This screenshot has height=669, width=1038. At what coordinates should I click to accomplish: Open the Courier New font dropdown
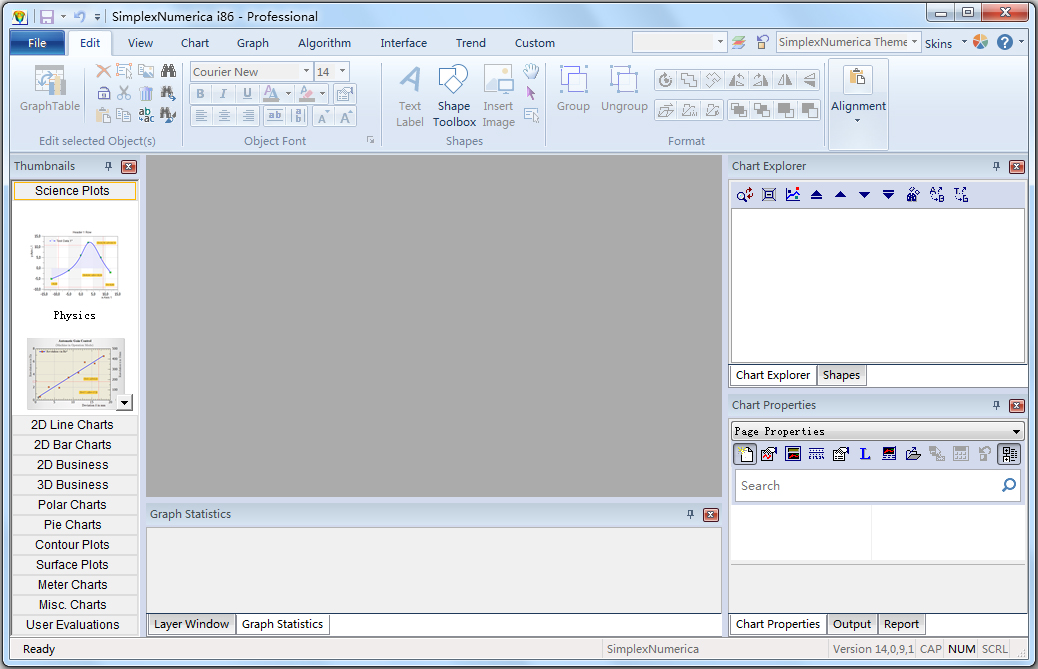click(306, 71)
